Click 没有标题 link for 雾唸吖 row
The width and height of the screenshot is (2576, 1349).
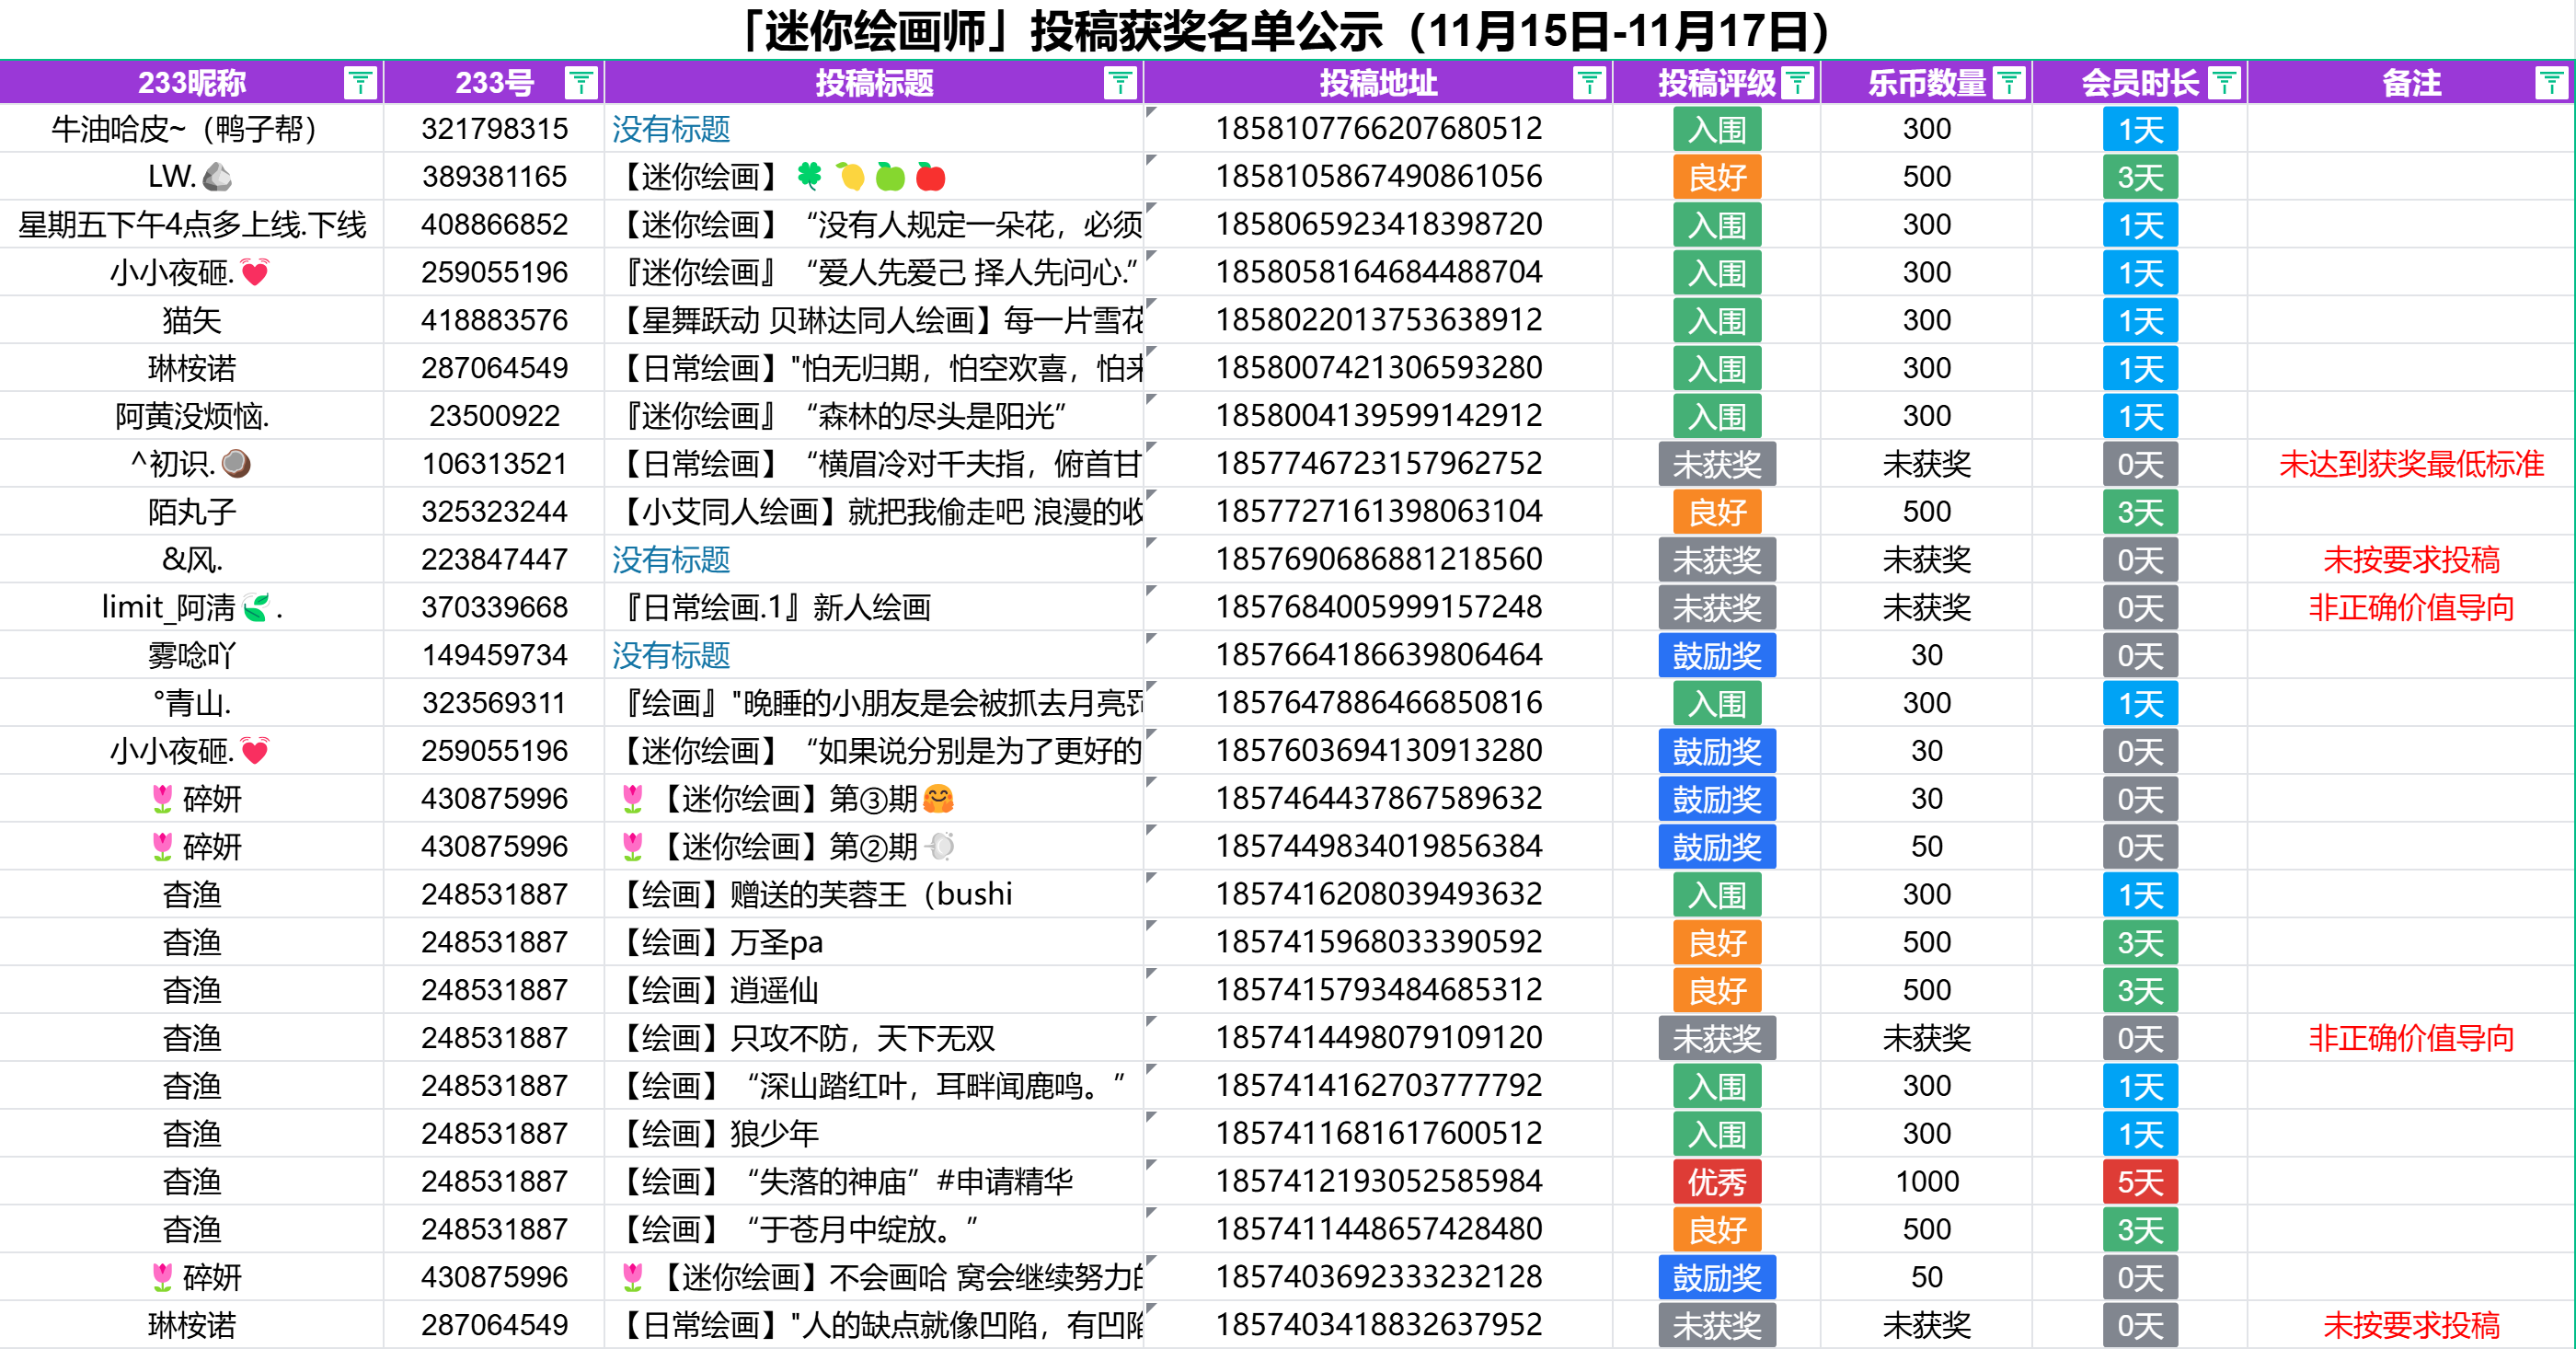point(671,656)
